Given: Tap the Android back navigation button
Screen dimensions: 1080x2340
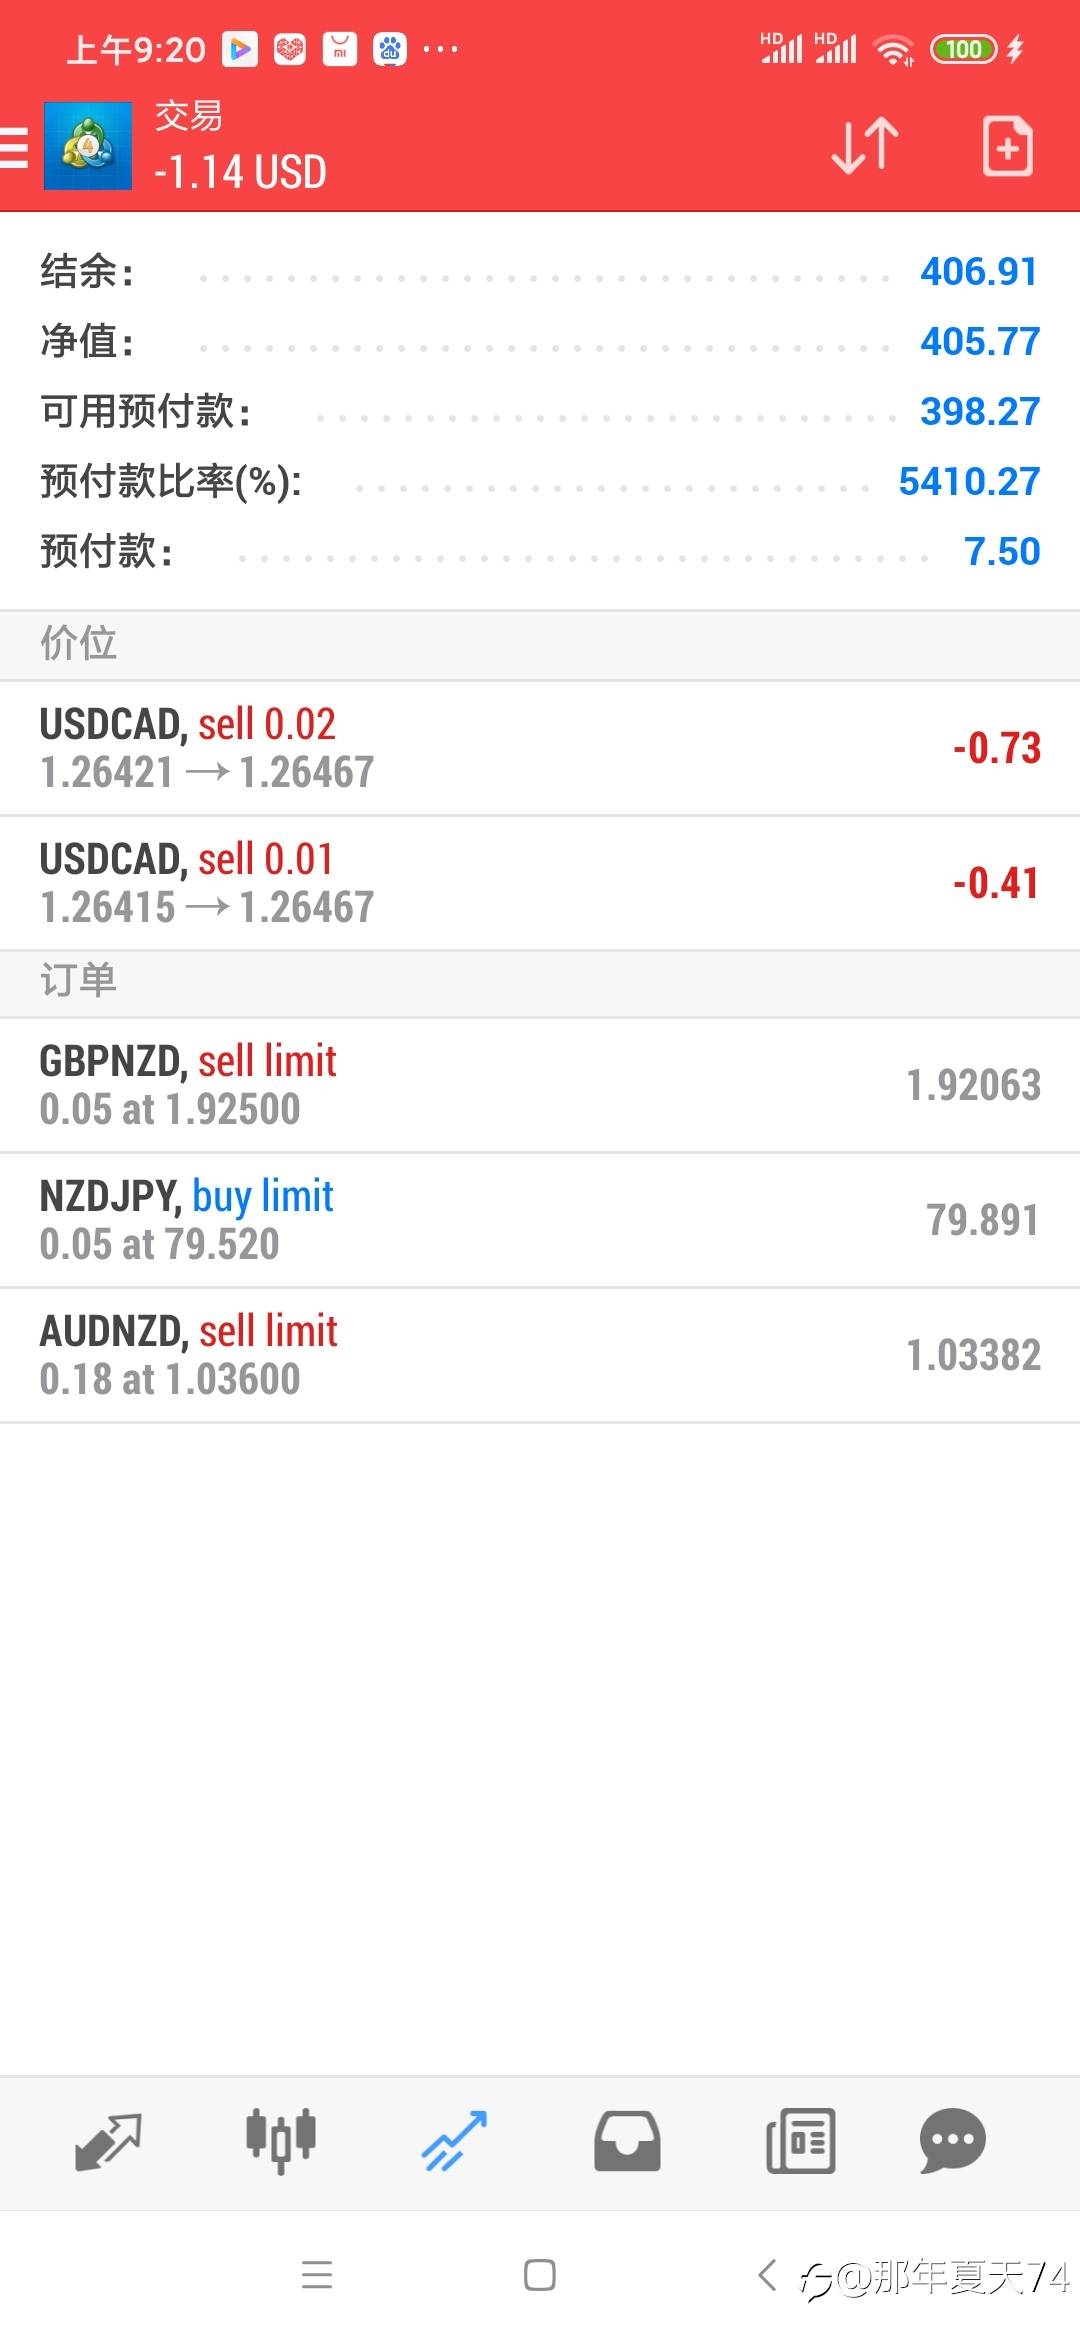Looking at the screenshot, I should [767, 2275].
